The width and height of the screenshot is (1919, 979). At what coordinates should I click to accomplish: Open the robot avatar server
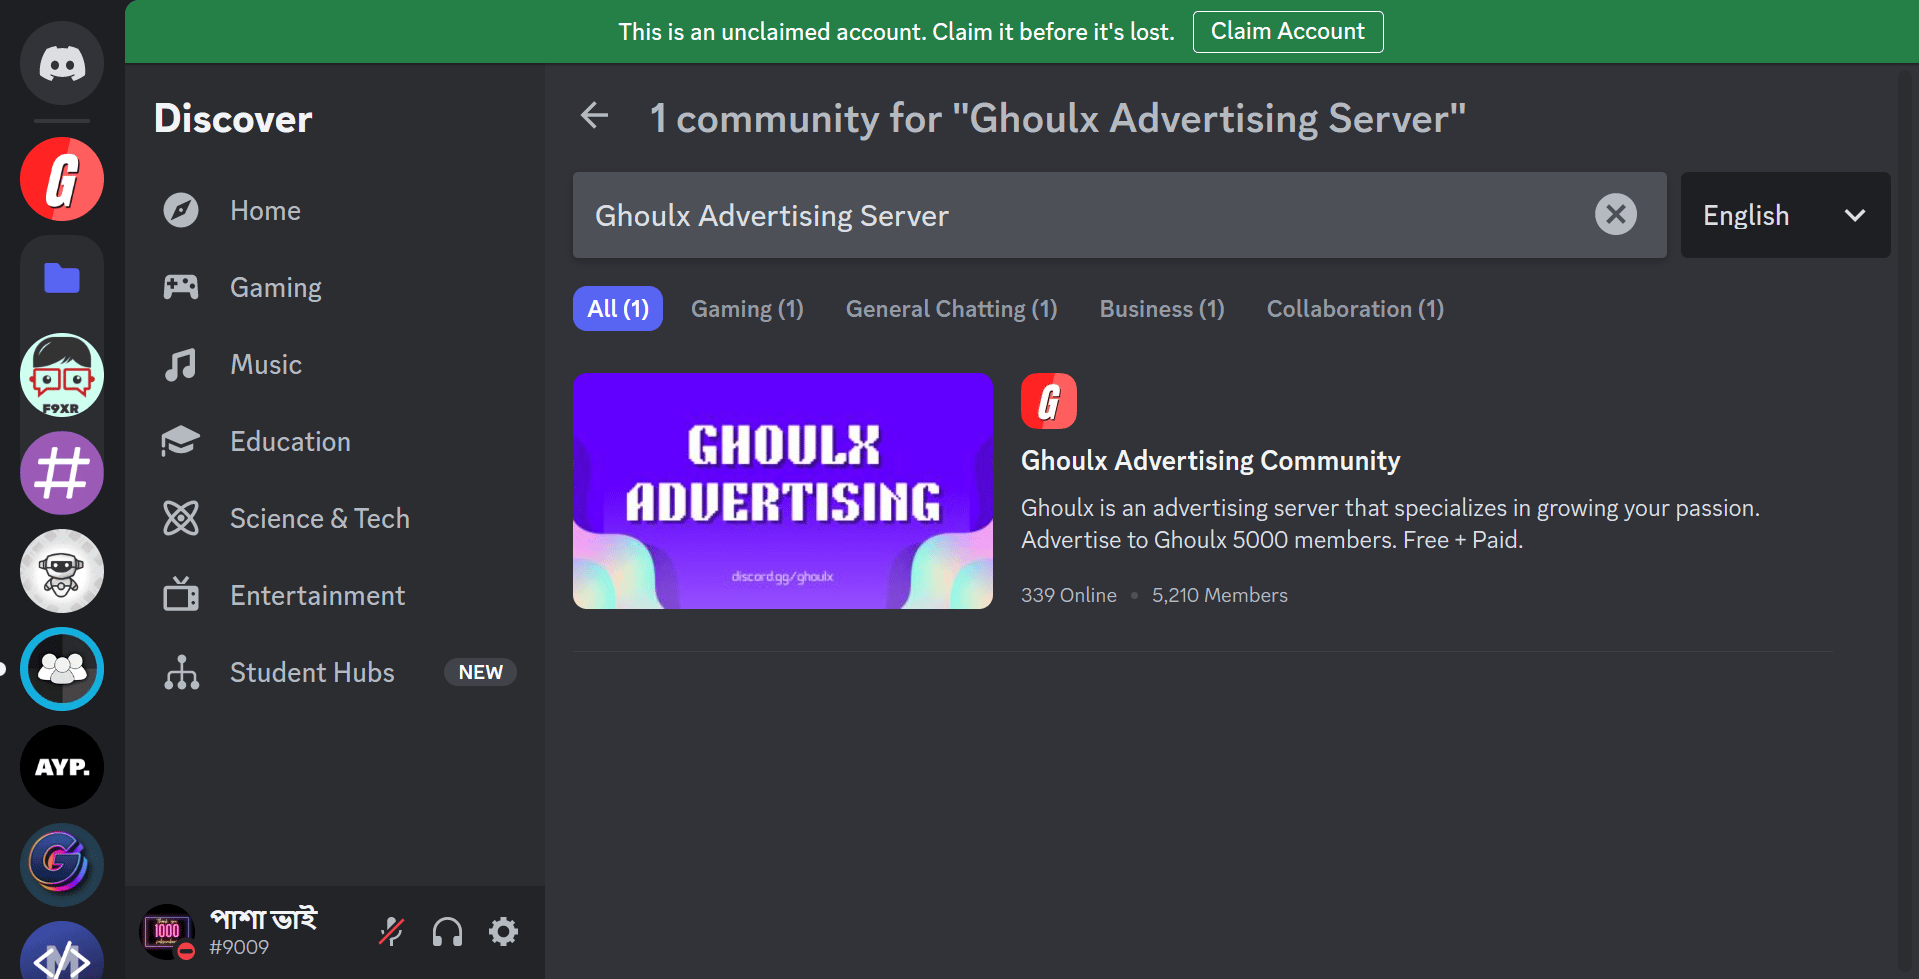pos(62,571)
